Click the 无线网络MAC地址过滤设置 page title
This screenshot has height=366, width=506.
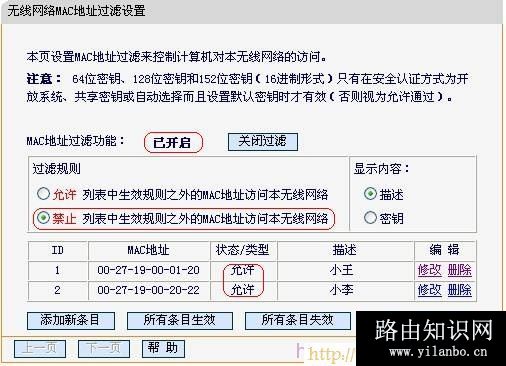click(x=76, y=11)
